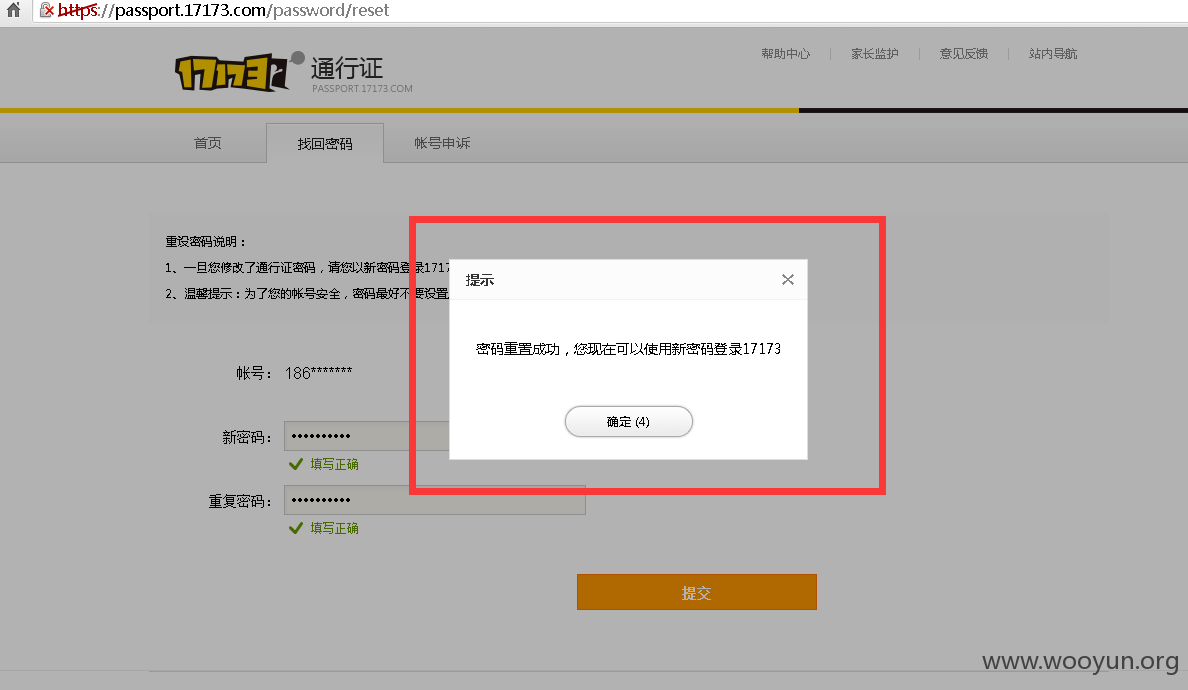Click the insecure HTTPS lock icon
Screen dimensions: 1188x690
[x=46, y=10]
